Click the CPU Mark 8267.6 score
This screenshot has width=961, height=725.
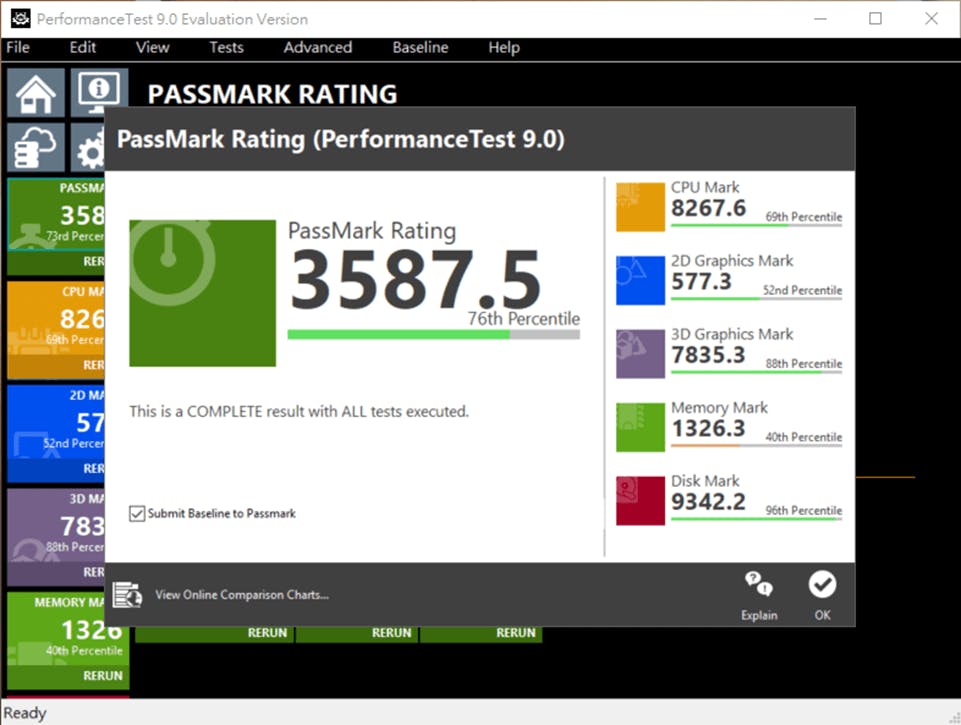[x=708, y=208]
